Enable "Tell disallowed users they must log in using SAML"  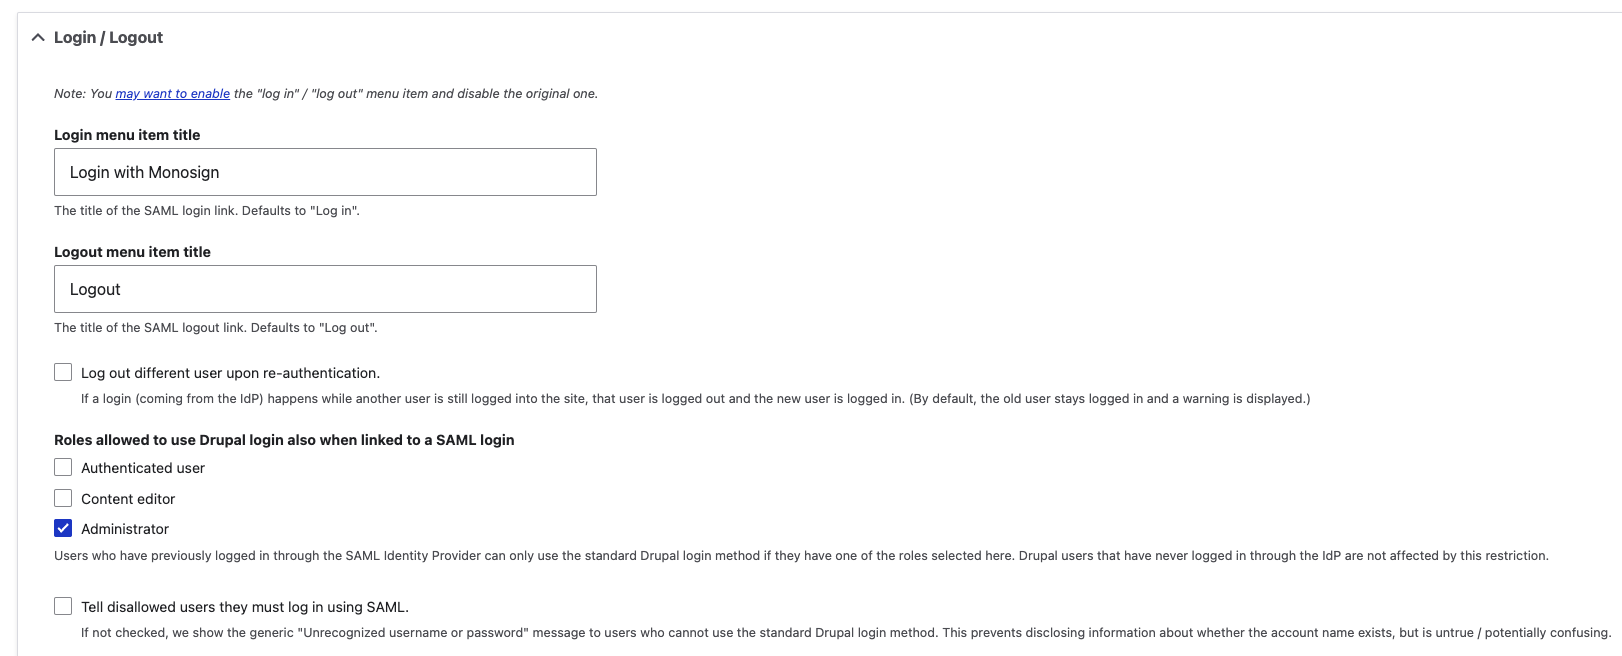(x=62, y=605)
